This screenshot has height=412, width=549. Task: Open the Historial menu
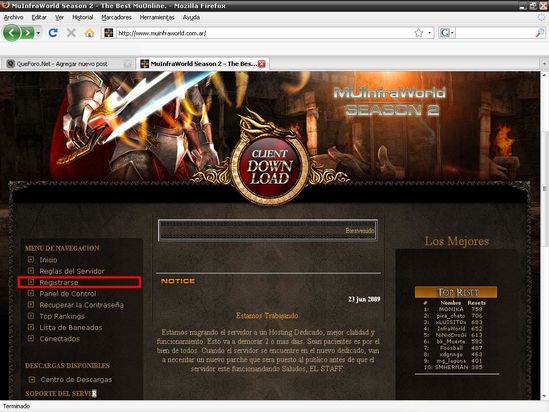pos(83,17)
